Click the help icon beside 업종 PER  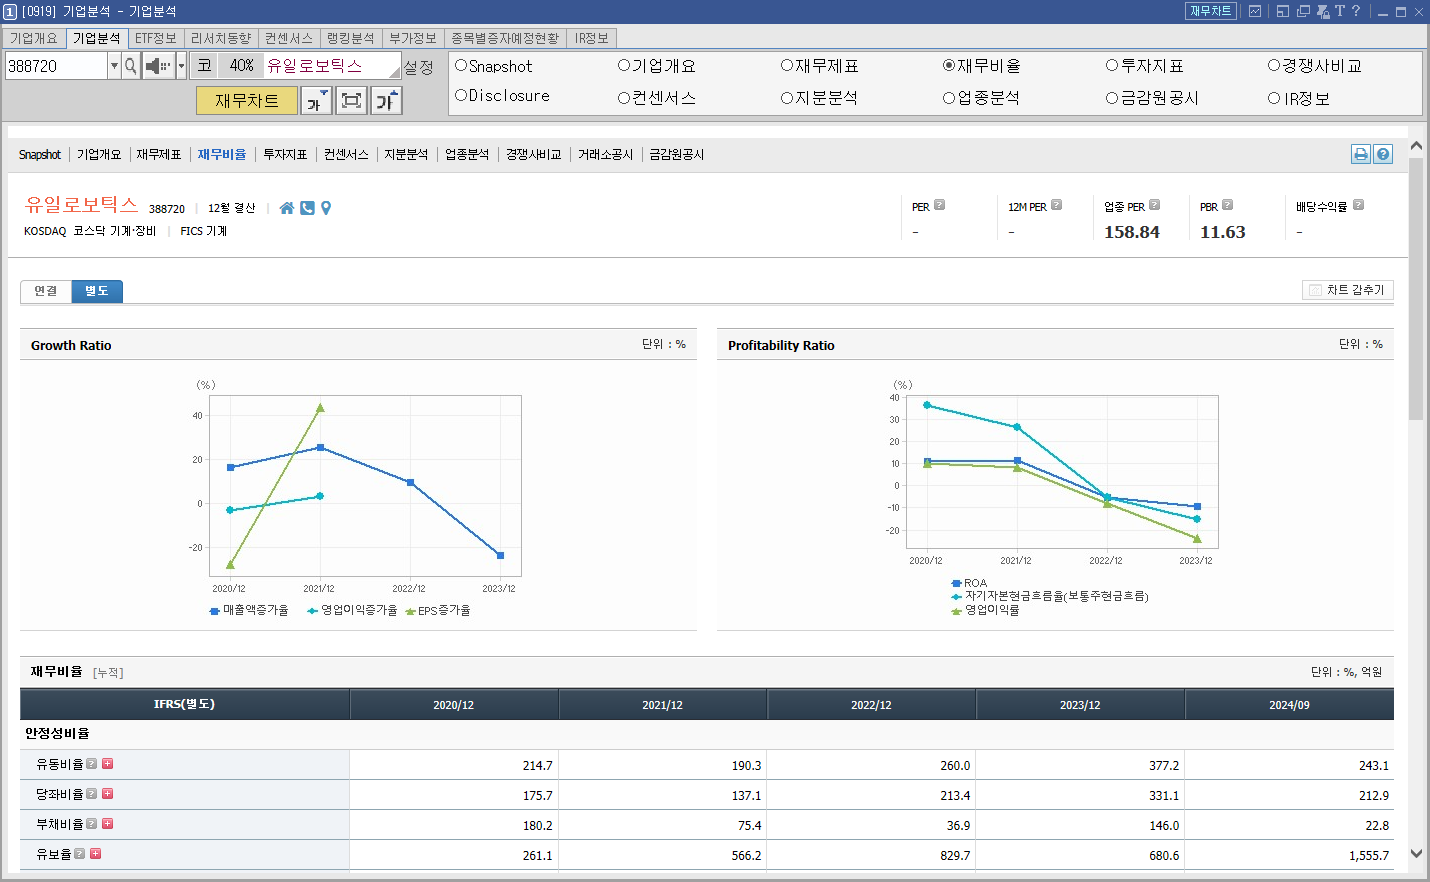(1154, 205)
